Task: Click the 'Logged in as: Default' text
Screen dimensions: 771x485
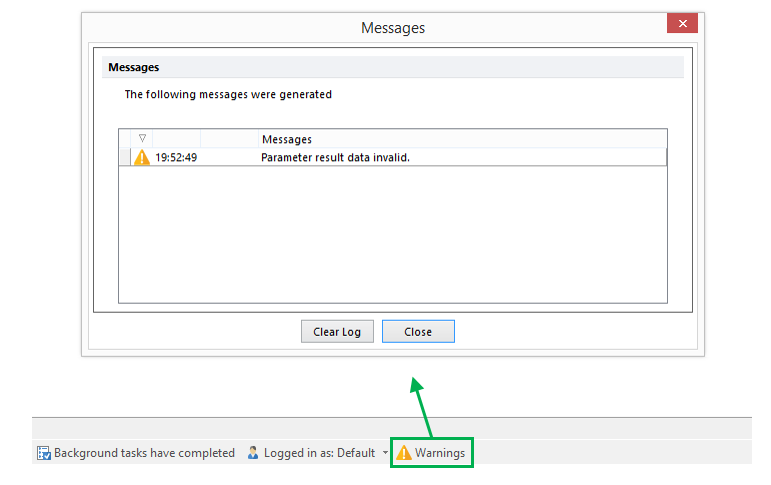Action: click(x=319, y=453)
